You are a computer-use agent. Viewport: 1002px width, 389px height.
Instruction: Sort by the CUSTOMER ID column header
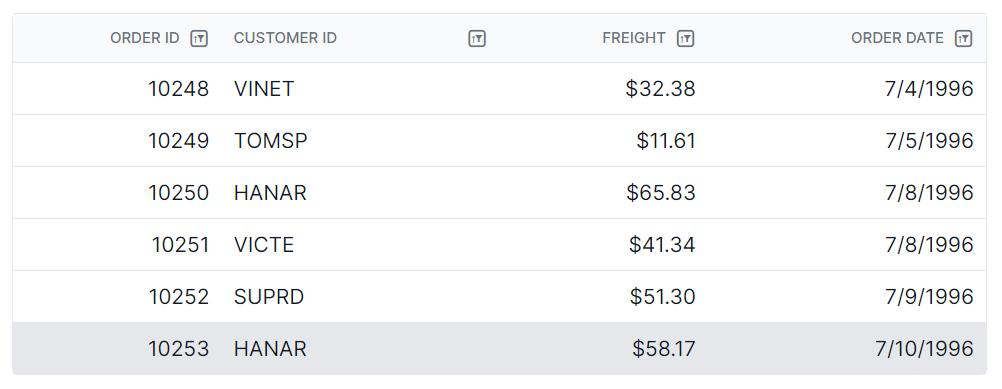pos(285,38)
